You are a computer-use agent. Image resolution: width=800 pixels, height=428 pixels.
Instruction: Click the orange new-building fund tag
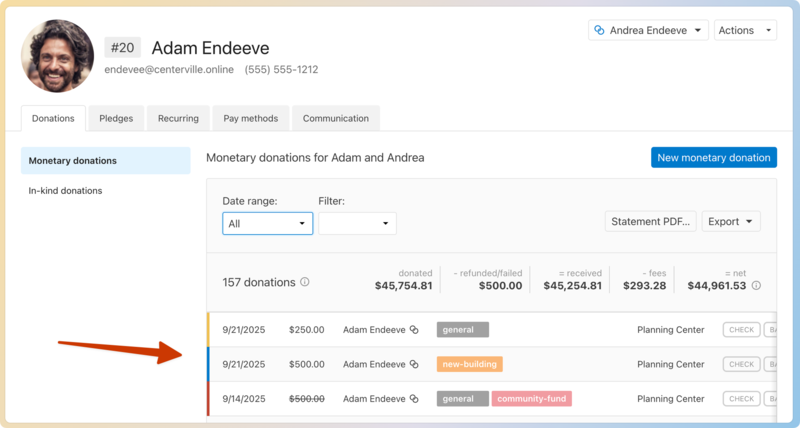pos(469,365)
